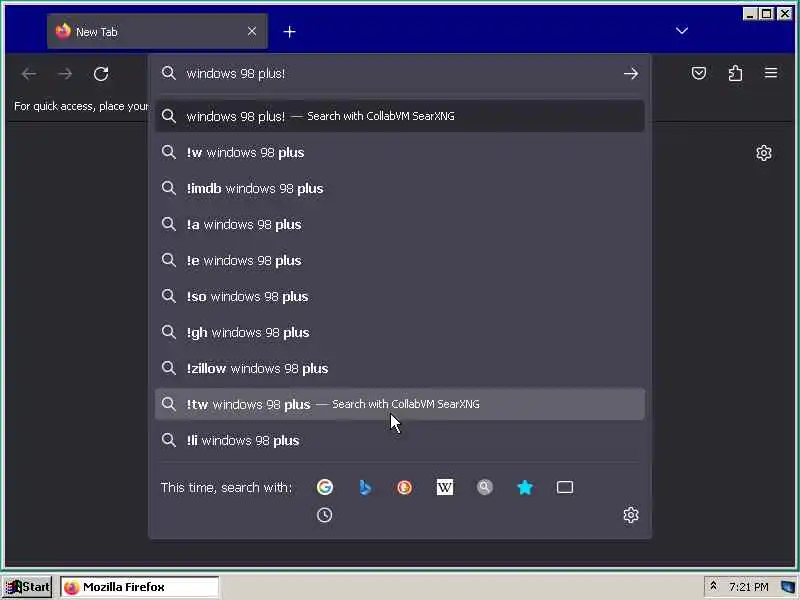The height and width of the screenshot is (600, 800).
Task: Search open Tabs using the rectangle icon
Action: [x=565, y=487]
